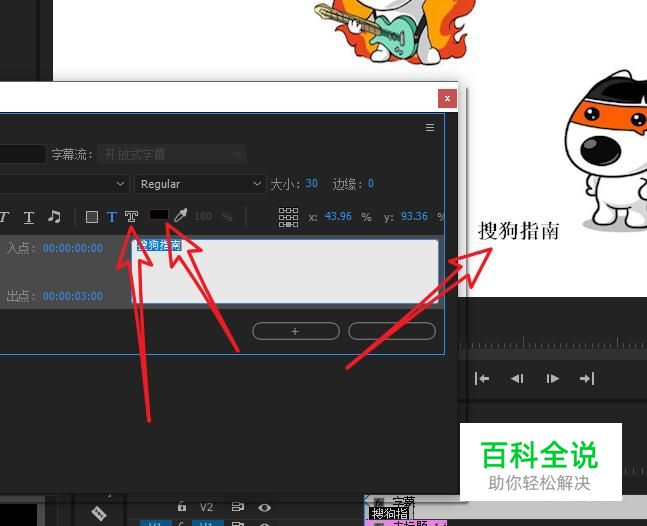This screenshot has width=647, height=526.
Task: Toggle italic text style
Action: pyautogui.click(x=4, y=217)
